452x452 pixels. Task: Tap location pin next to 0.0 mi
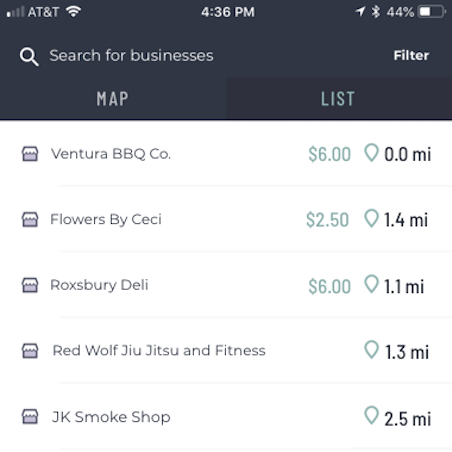coord(371,153)
